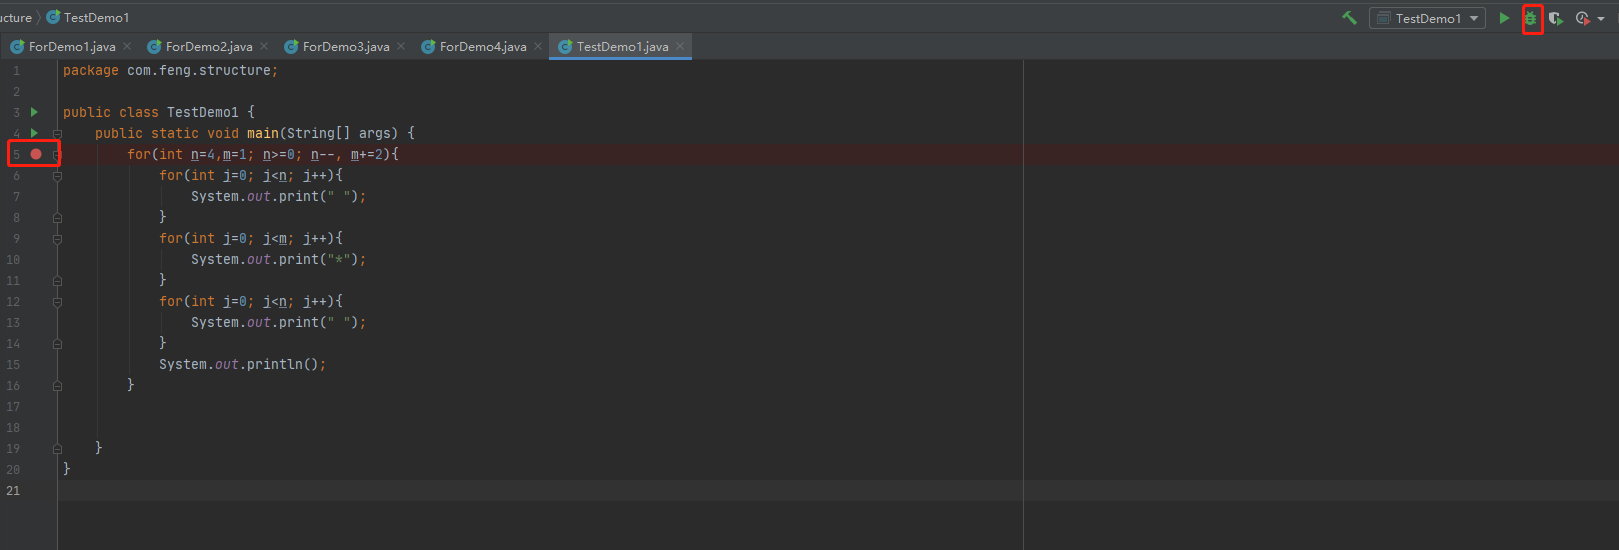Click line number 15 in the gutter
Image resolution: width=1619 pixels, height=550 pixels.
pos(13,364)
